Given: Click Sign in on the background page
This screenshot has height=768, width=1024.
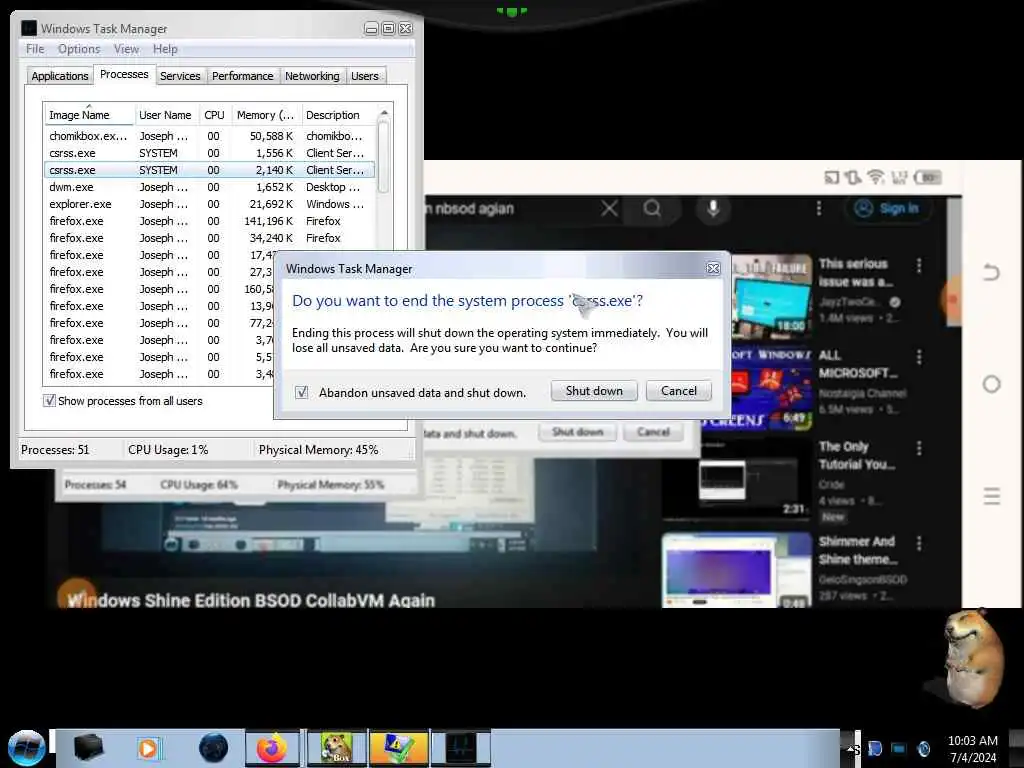Looking at the screenshot, I should pyautogui.click(x=888, y=208).
